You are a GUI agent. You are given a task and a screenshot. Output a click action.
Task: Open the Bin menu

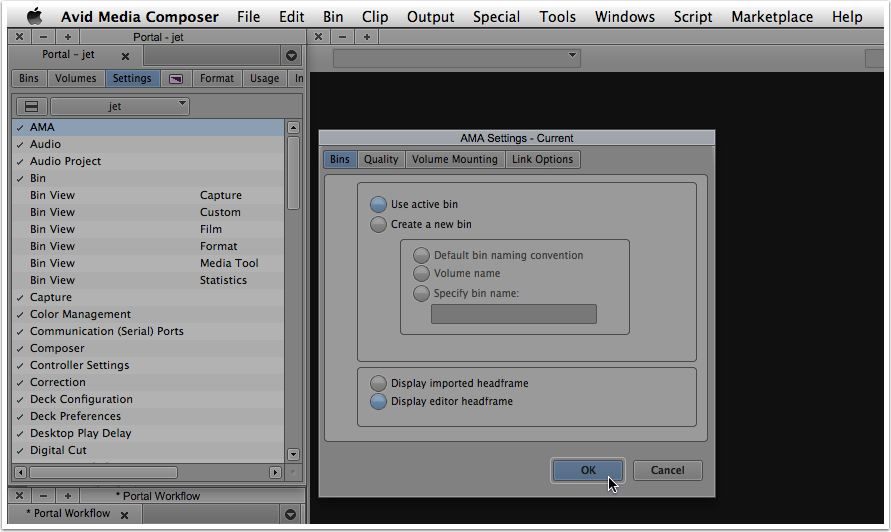(333, 17)
